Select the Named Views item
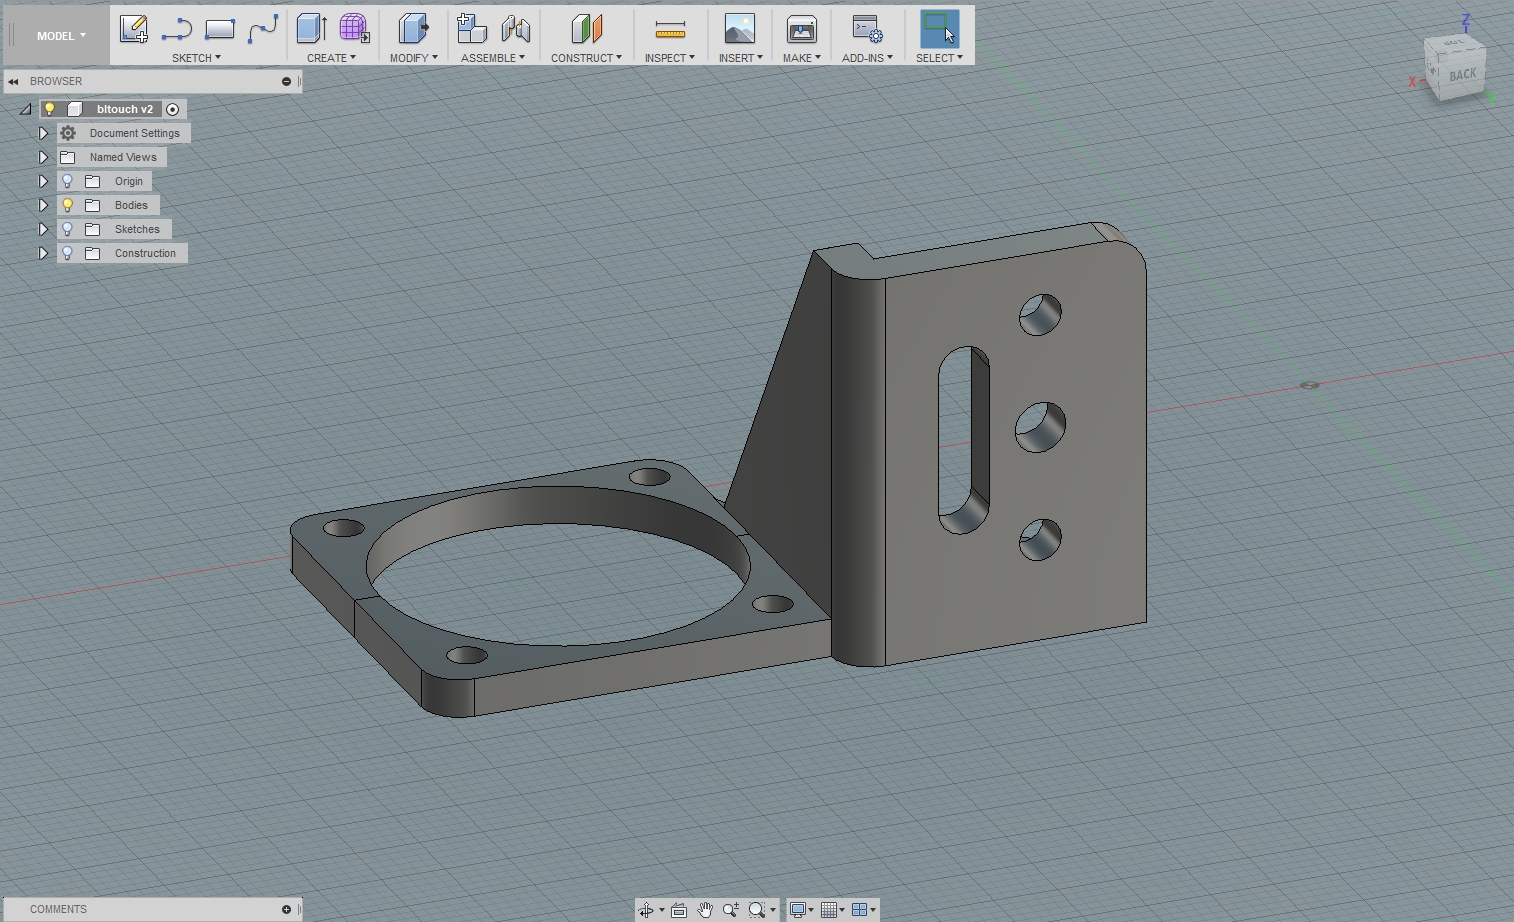1514x922 pixels. 112,157
